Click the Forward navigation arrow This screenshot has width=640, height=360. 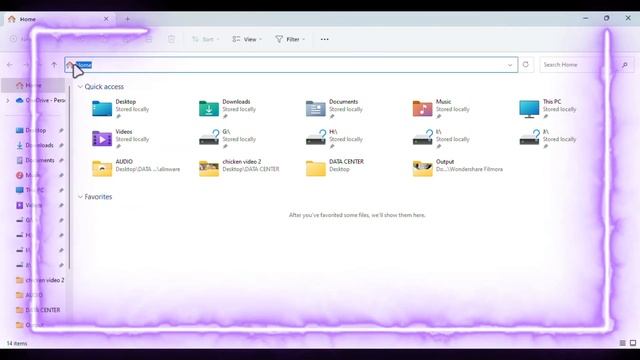[x=26, y=64]
